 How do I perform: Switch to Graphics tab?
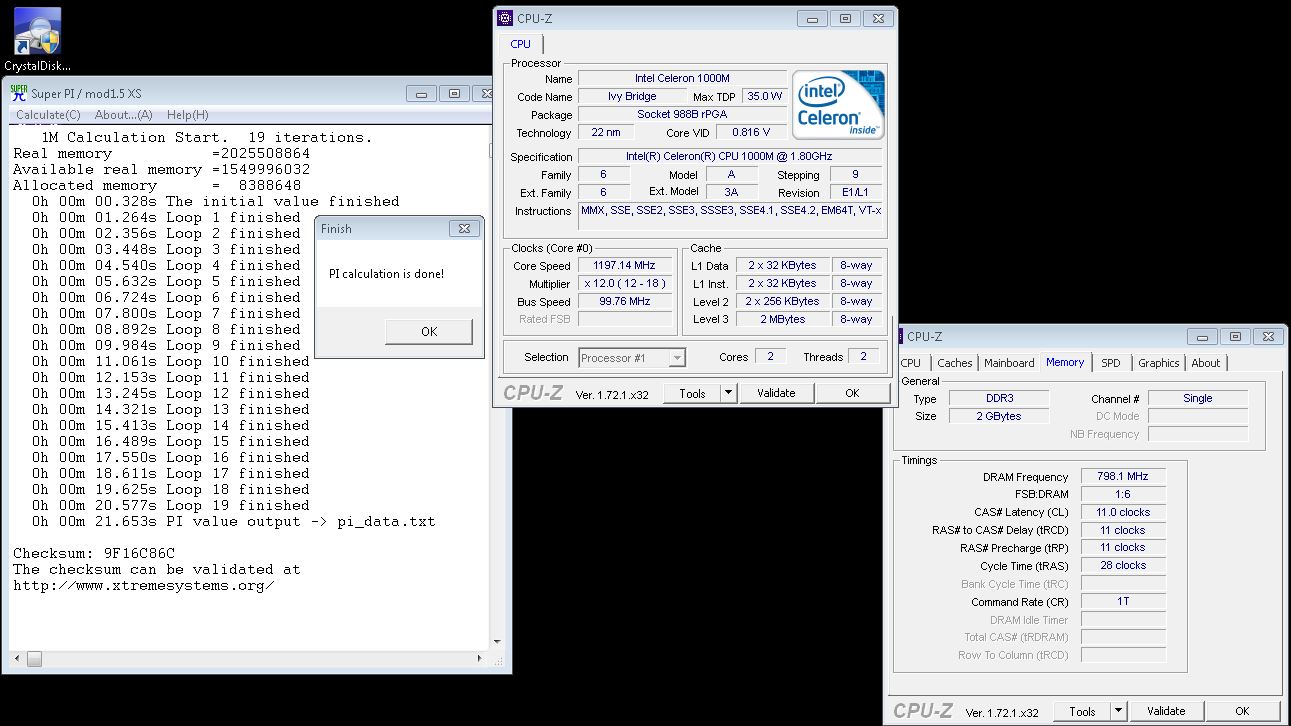[x=1158, y=363]
